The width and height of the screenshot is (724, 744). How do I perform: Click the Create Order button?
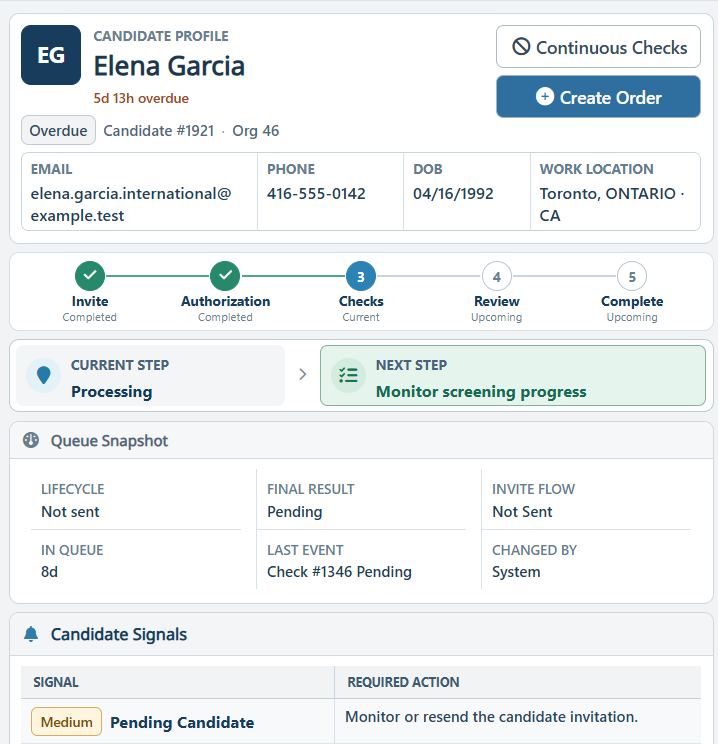click(x=598, y=97)
